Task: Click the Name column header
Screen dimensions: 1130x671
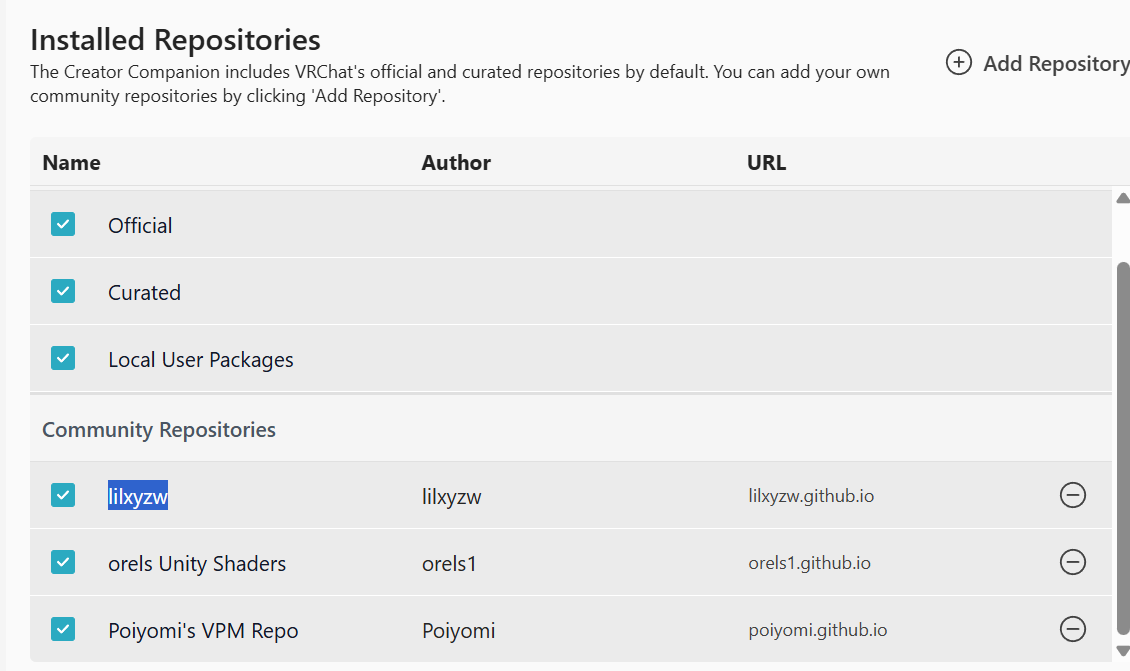Action: pyautogui.click(x=71, y=163)
